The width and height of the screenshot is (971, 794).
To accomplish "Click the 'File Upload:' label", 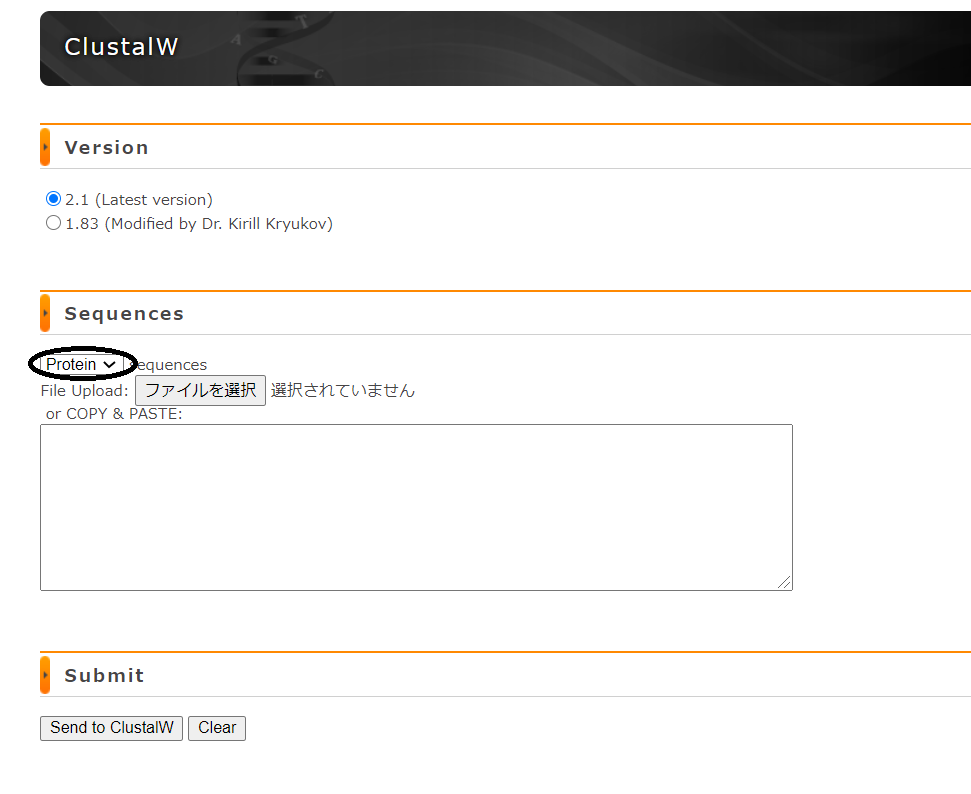I will 84,391.
